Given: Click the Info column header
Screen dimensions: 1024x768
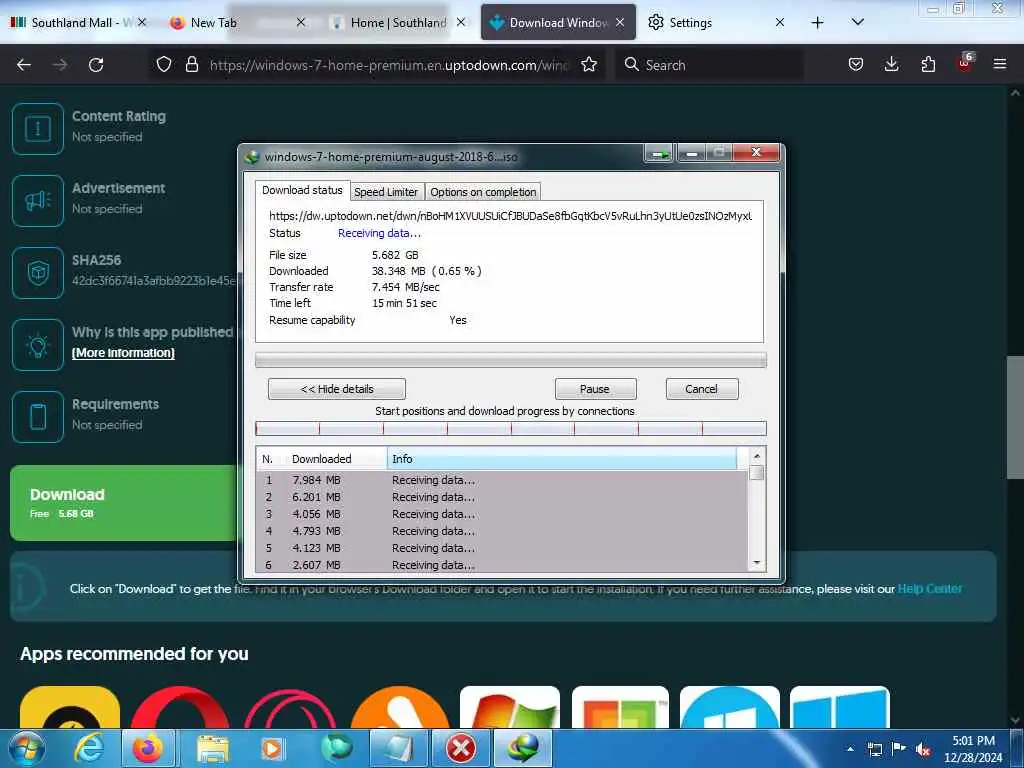Looking at the screenshot, I should [562, 458].
